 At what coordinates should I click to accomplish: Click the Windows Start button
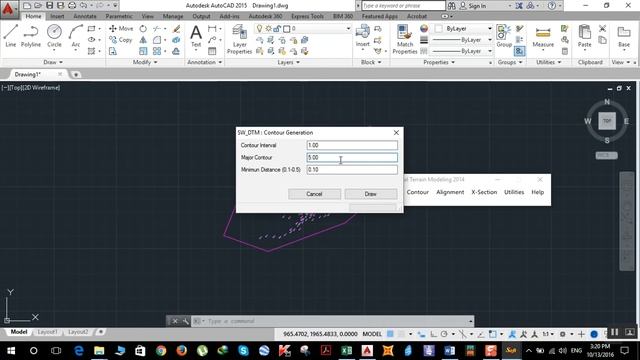11,350
